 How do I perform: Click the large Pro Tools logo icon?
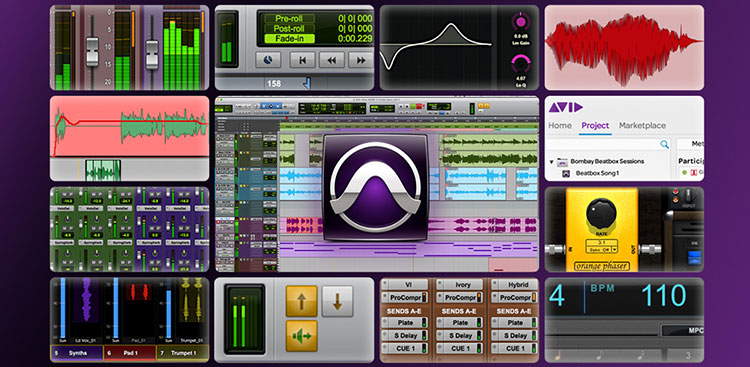tap(375, 187)
